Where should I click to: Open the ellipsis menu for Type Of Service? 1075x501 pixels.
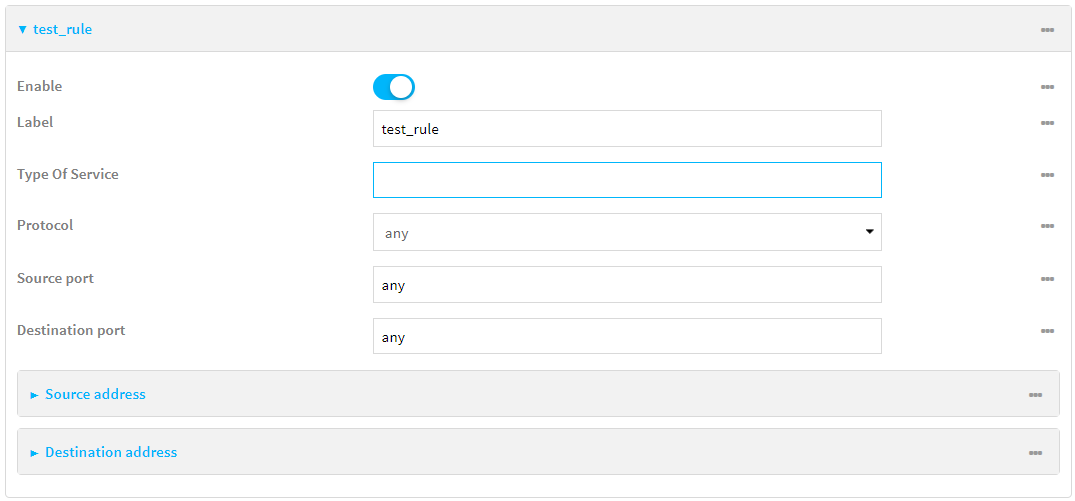coord(1047,175)
